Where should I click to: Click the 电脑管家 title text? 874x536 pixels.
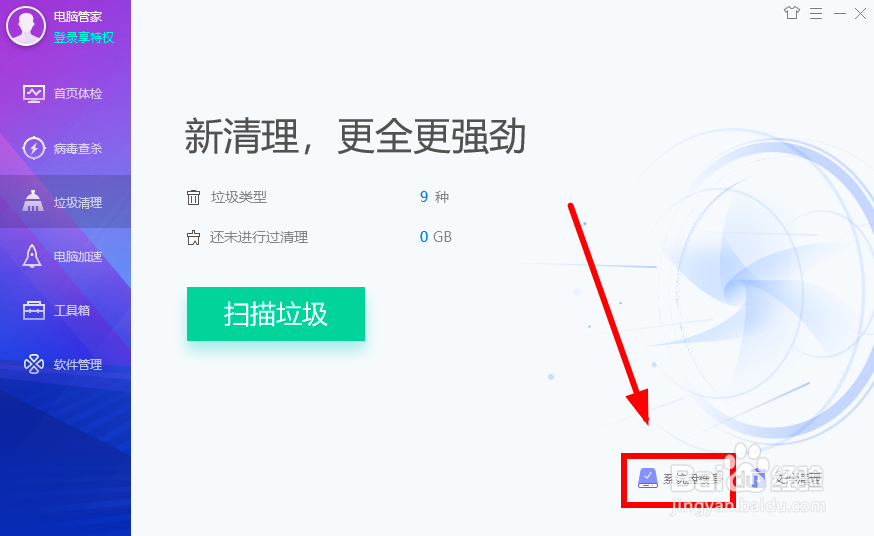point(78,17)
